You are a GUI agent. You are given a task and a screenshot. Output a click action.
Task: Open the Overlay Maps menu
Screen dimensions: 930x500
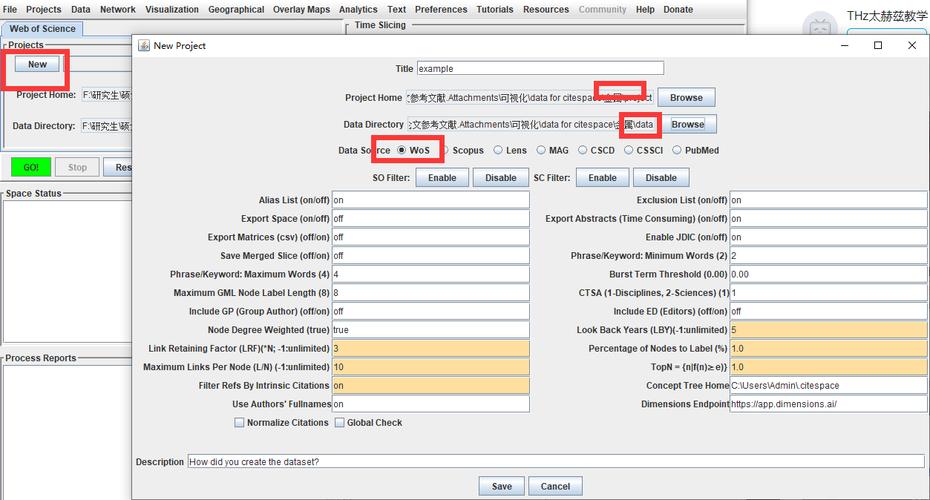(301, 9)
